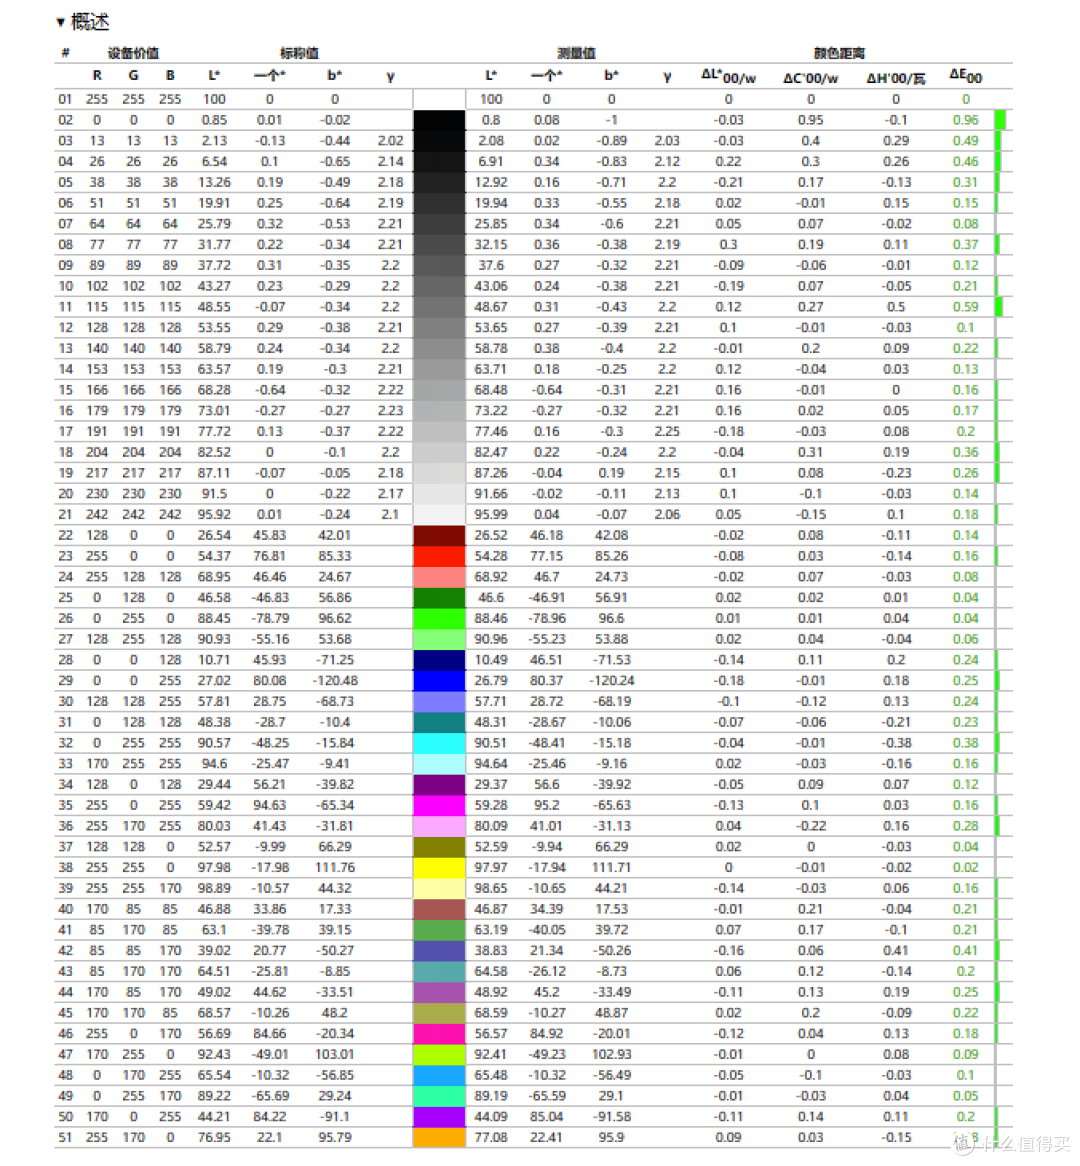Click the navy blue swatch in row 28

tap(439, 660)
